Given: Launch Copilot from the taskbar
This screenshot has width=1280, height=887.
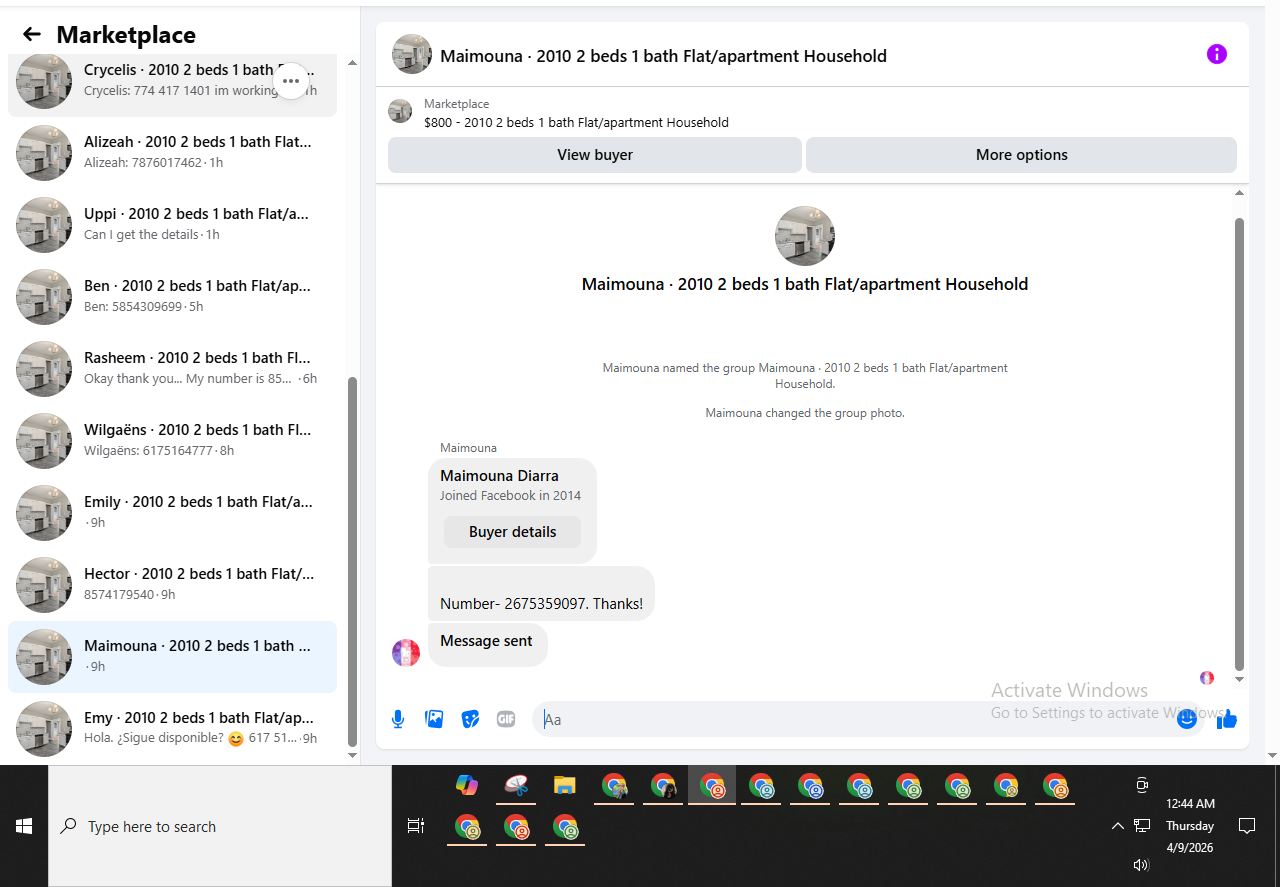Looking at the screenshot, I should click(467, 786).
